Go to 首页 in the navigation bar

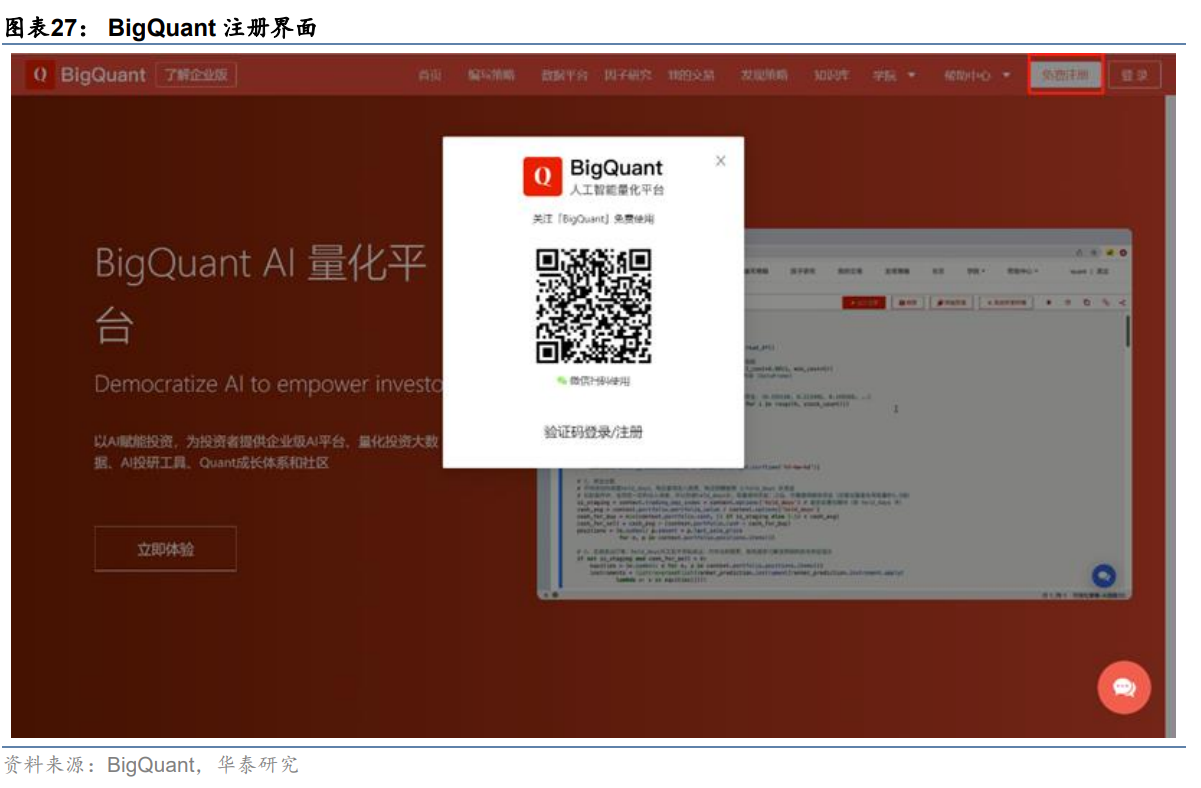[429, 76]
